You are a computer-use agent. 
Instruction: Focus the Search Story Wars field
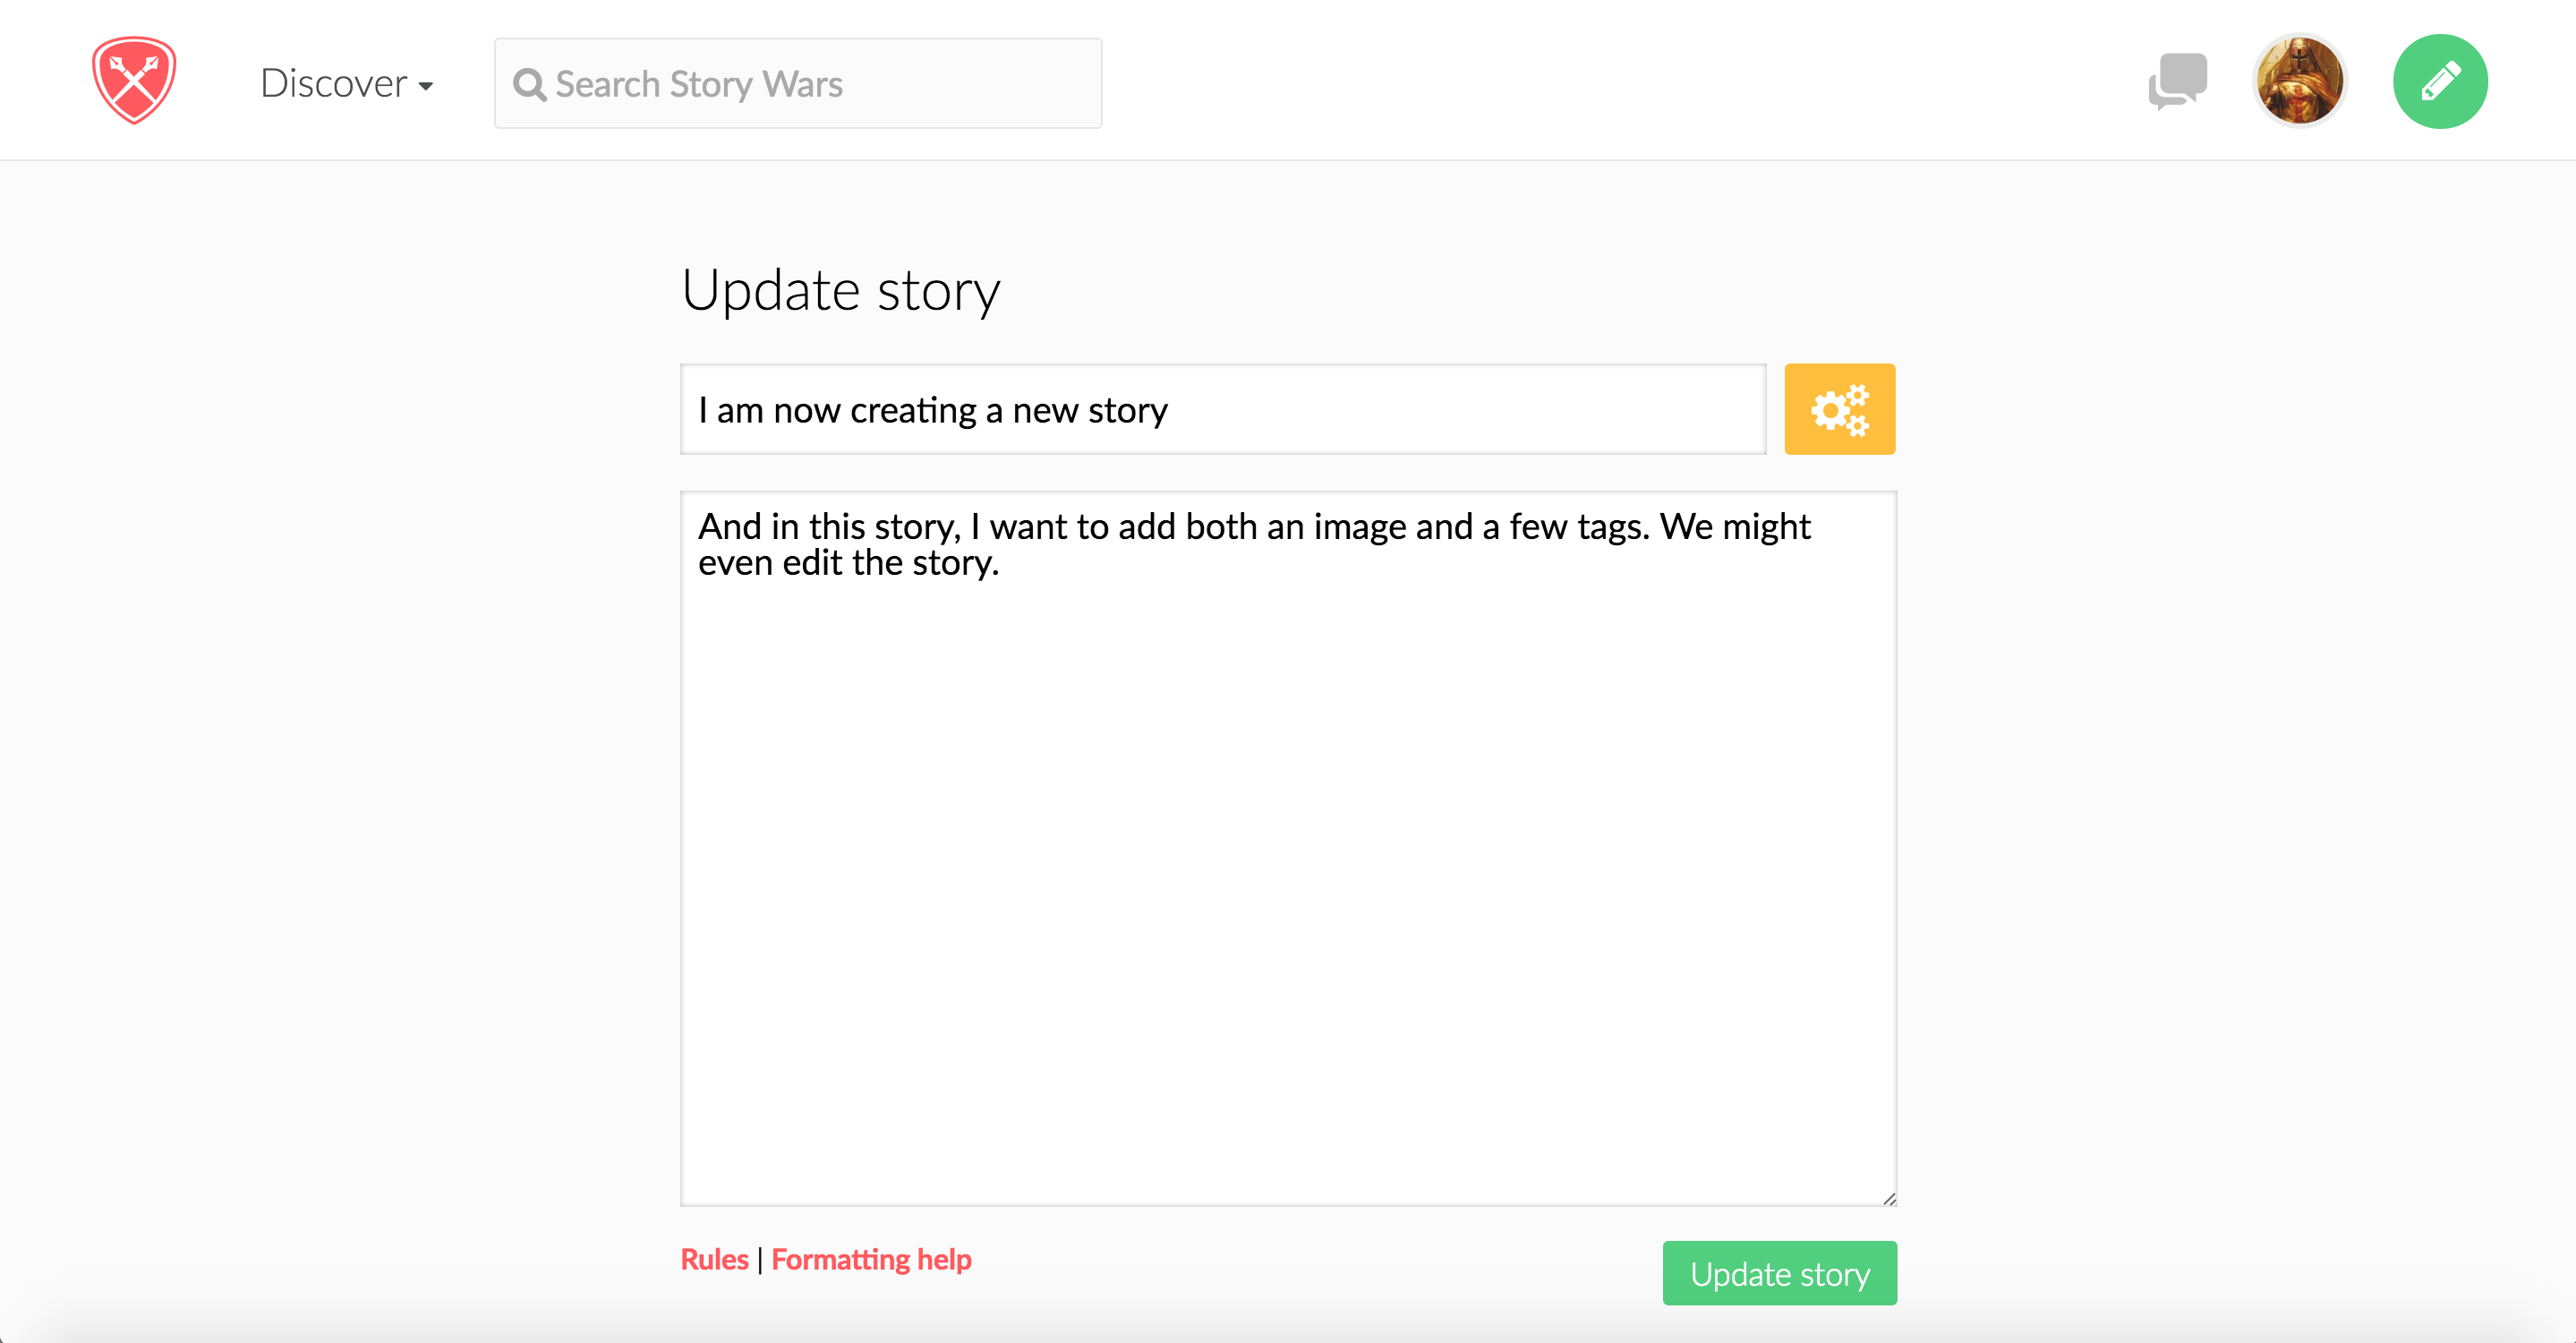click(x=798, y=83)
